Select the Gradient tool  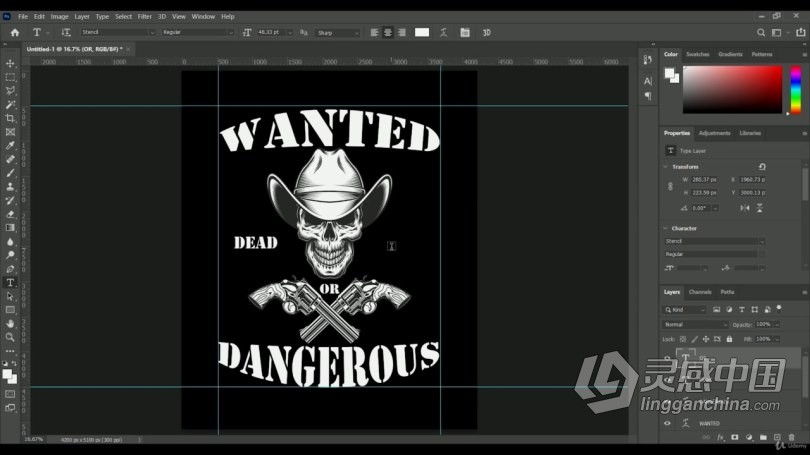pyautogui.click(x=10, y=228)
